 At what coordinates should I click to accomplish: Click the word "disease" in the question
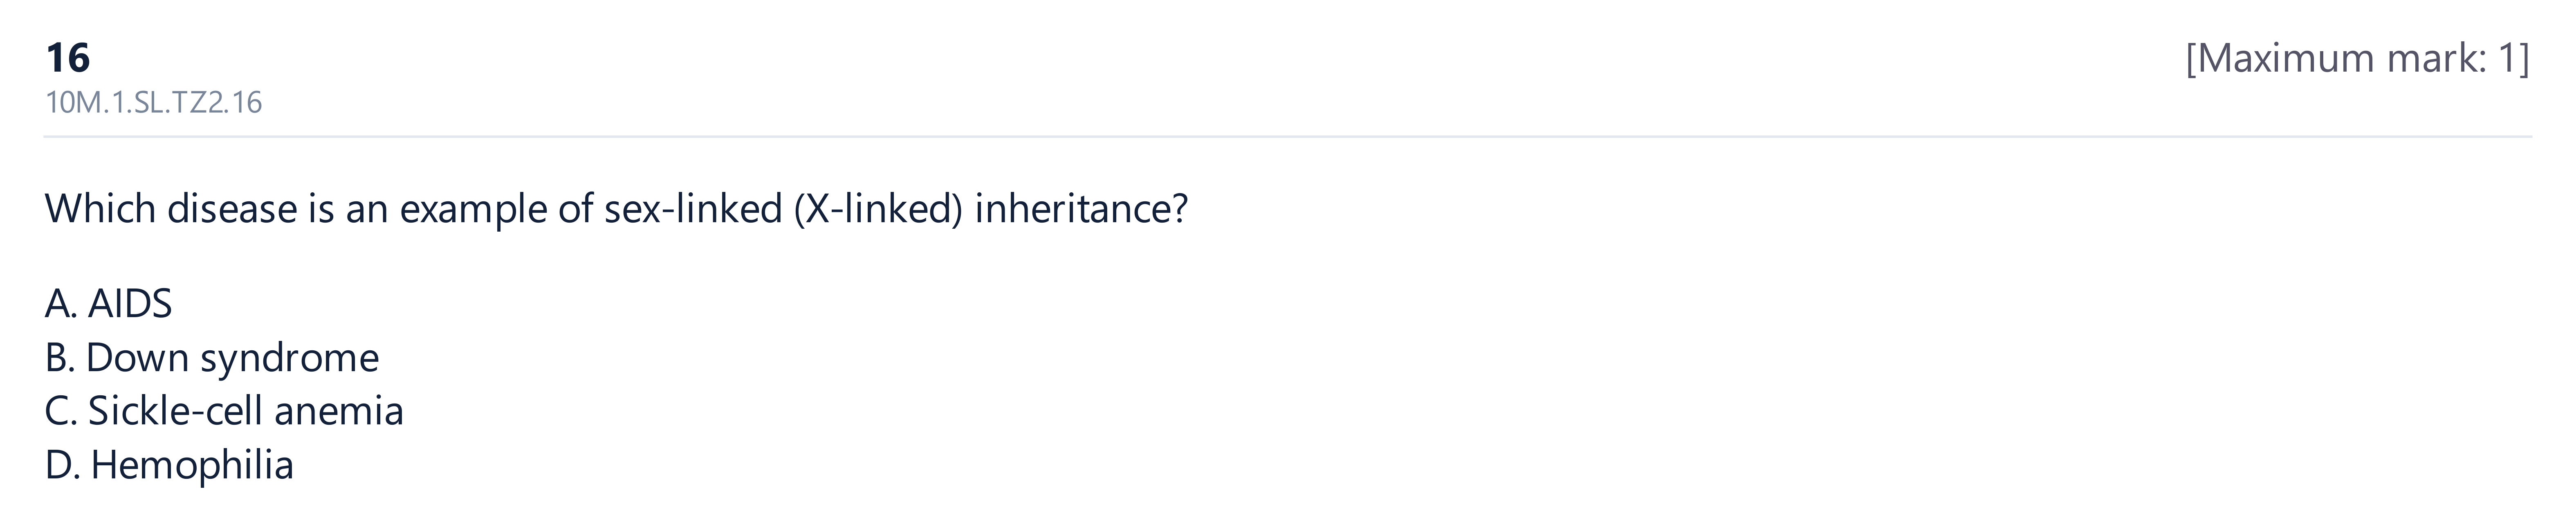click(232, 209)
